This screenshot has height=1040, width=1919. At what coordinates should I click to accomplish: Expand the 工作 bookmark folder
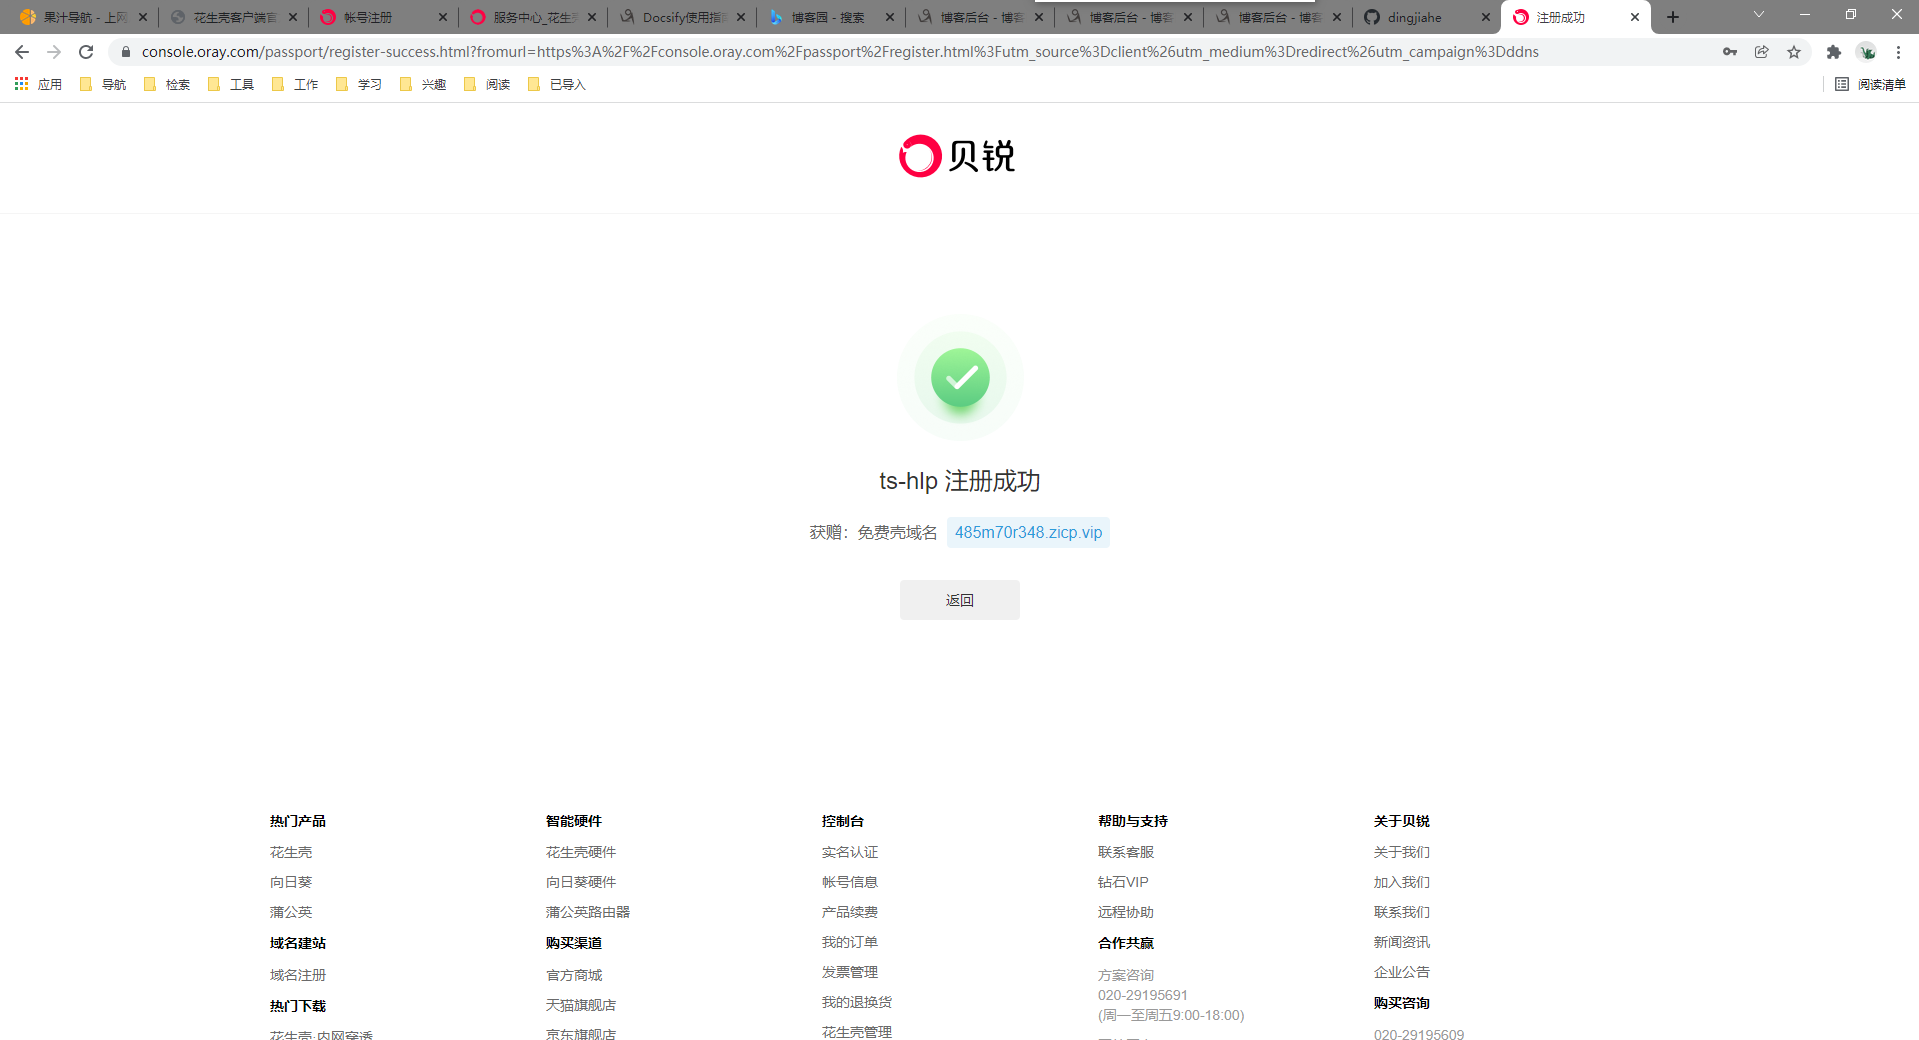click(295, 85)
